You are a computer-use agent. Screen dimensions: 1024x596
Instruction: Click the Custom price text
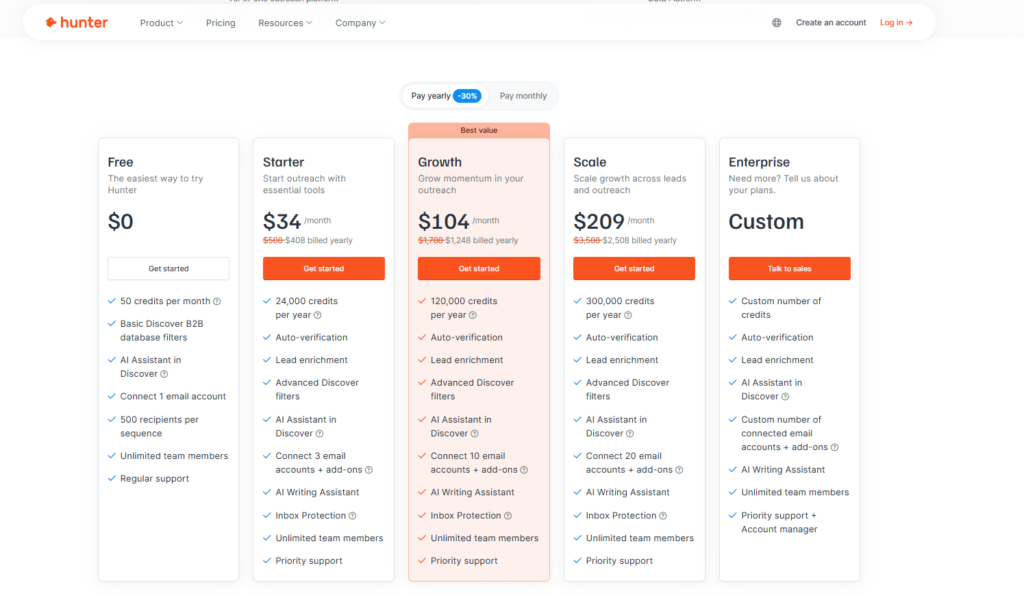coord(766,222)
